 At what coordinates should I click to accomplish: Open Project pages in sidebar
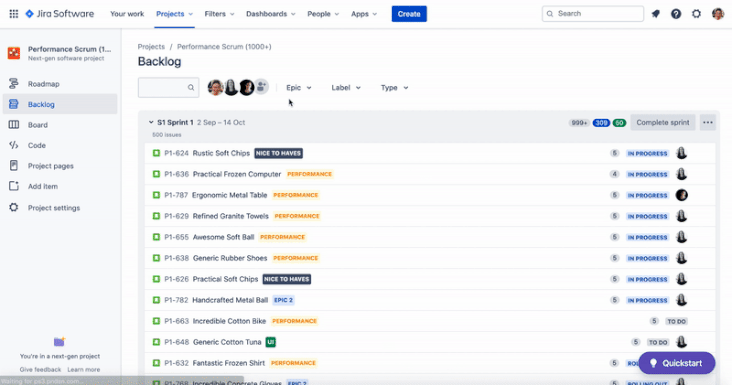pyautogui.click(x=50, y=166)
